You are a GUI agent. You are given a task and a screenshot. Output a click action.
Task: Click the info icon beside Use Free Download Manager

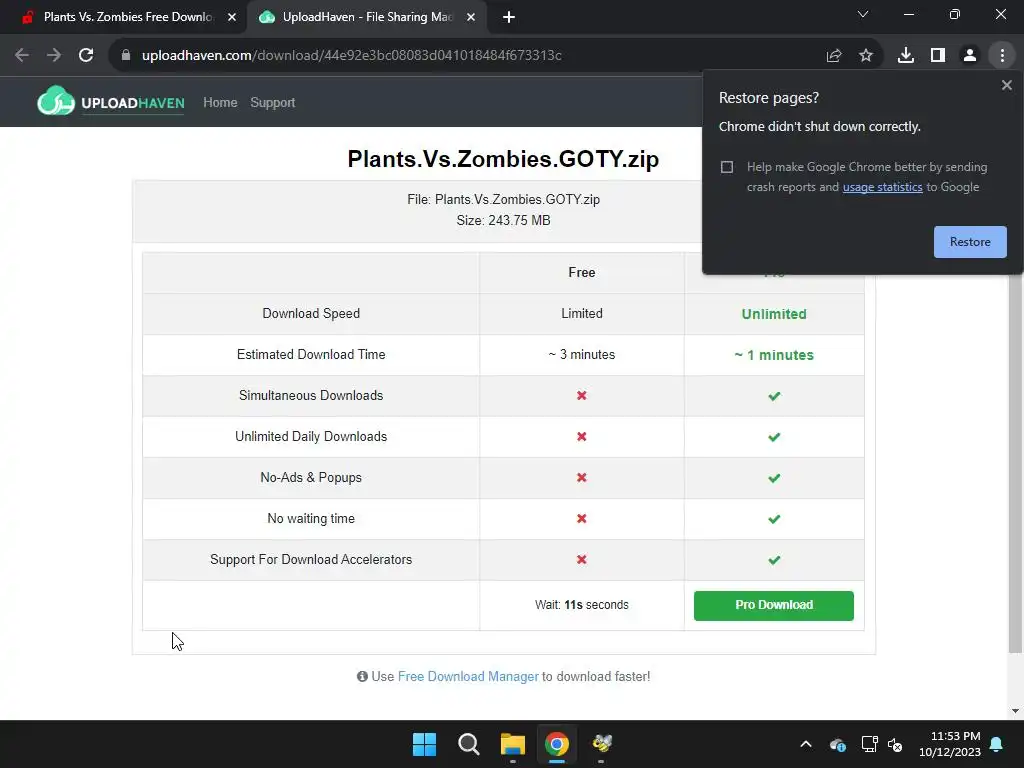tap(362, 677)
